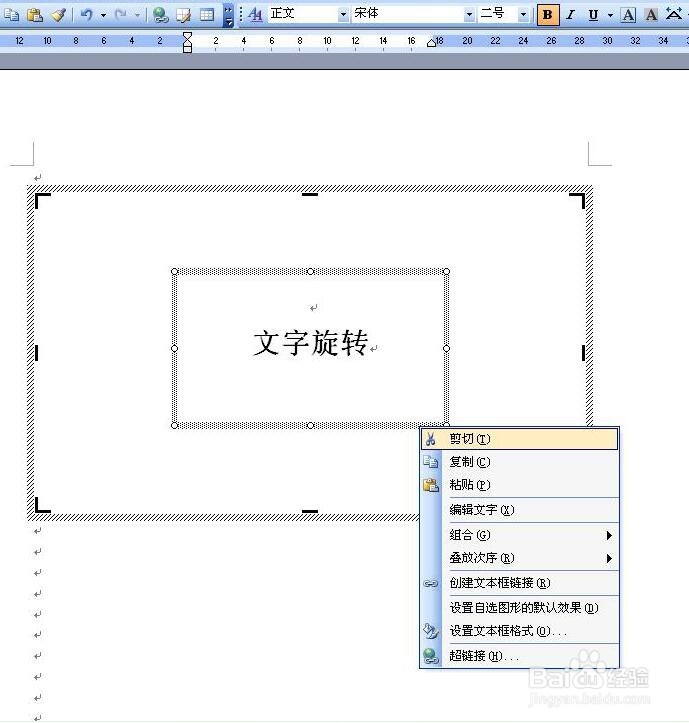Click the style name box 正文

(x=303, y=14)
